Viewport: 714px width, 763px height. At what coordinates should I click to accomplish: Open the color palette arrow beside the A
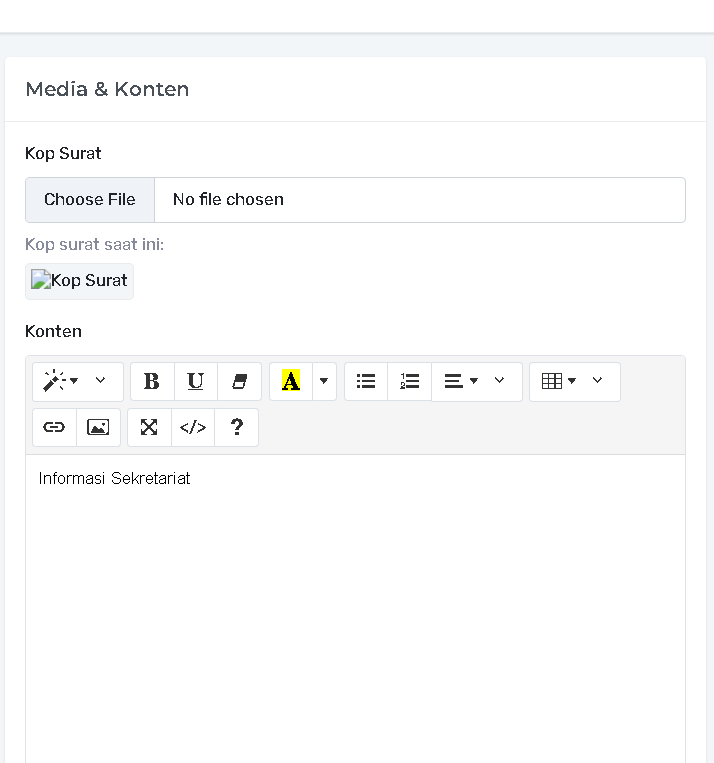(x=324, y=382)
